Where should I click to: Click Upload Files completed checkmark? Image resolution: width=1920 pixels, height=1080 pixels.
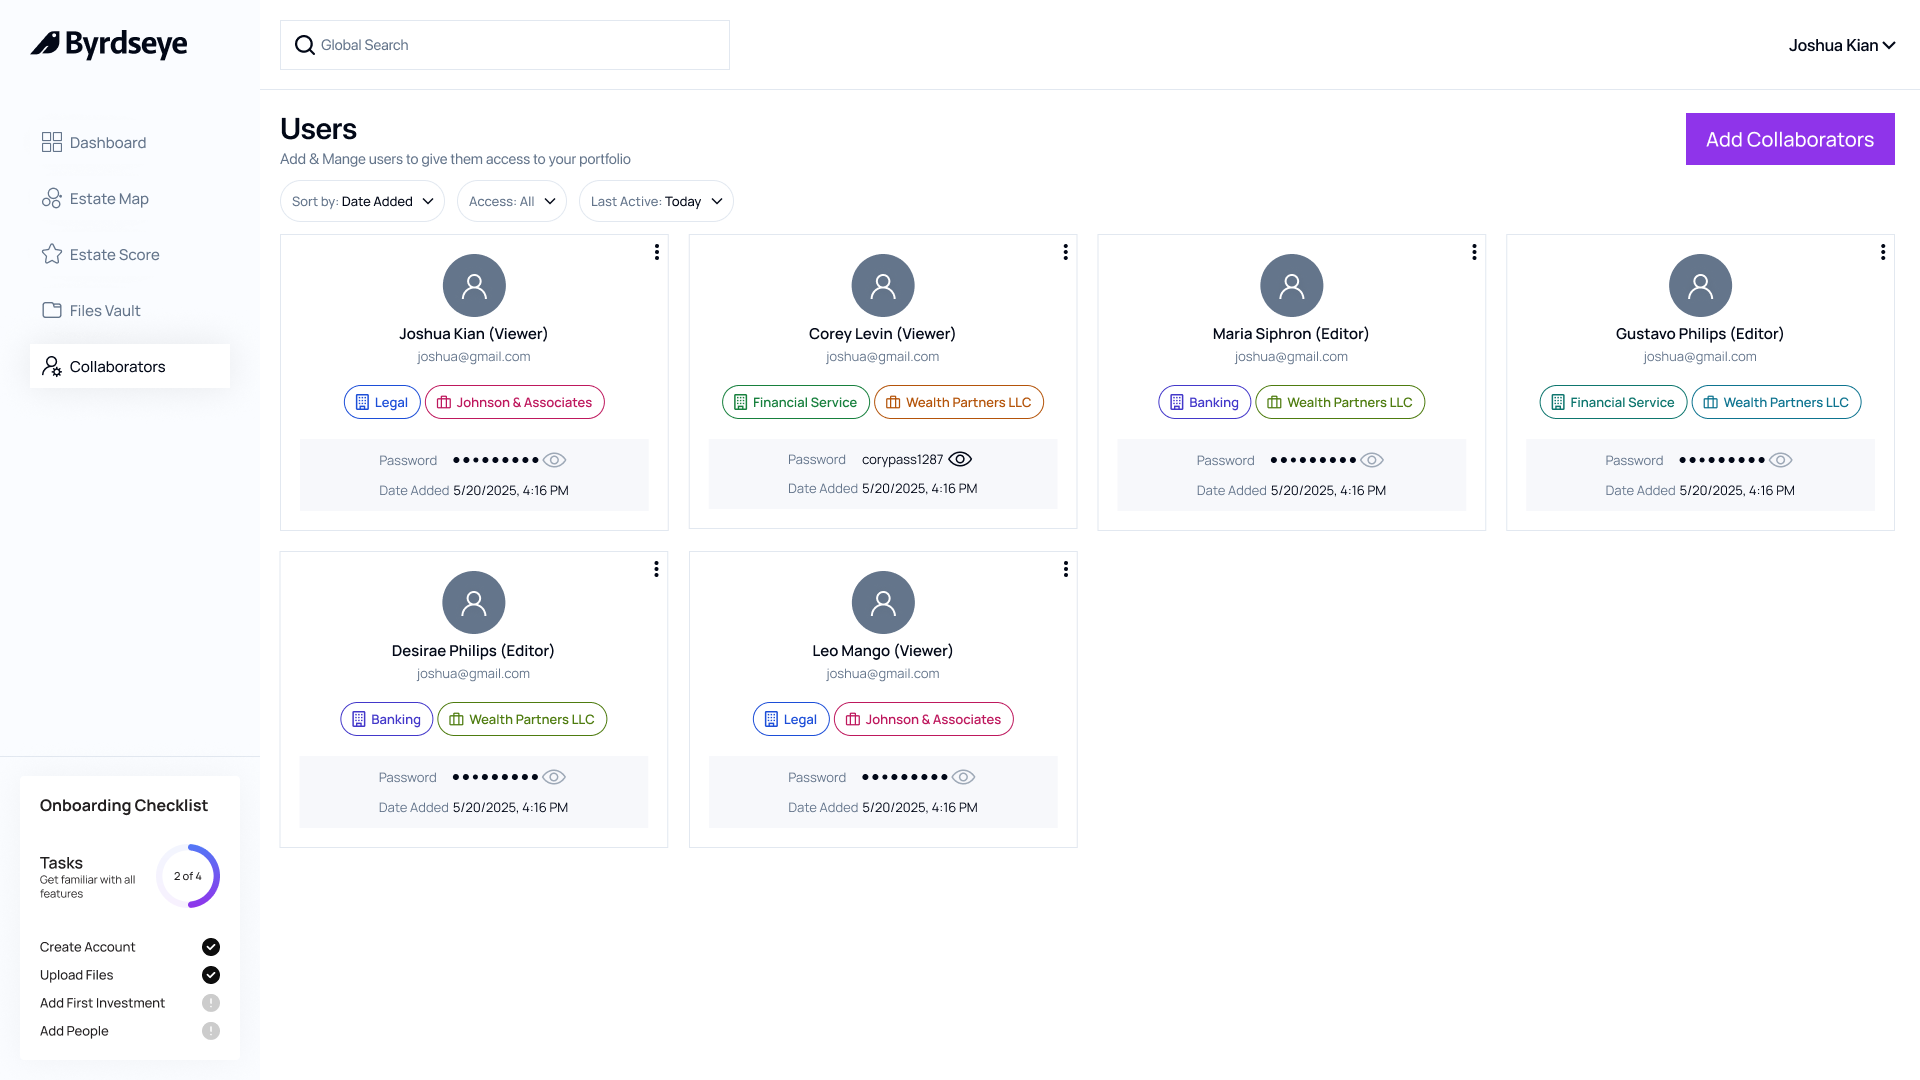point(211,975)
